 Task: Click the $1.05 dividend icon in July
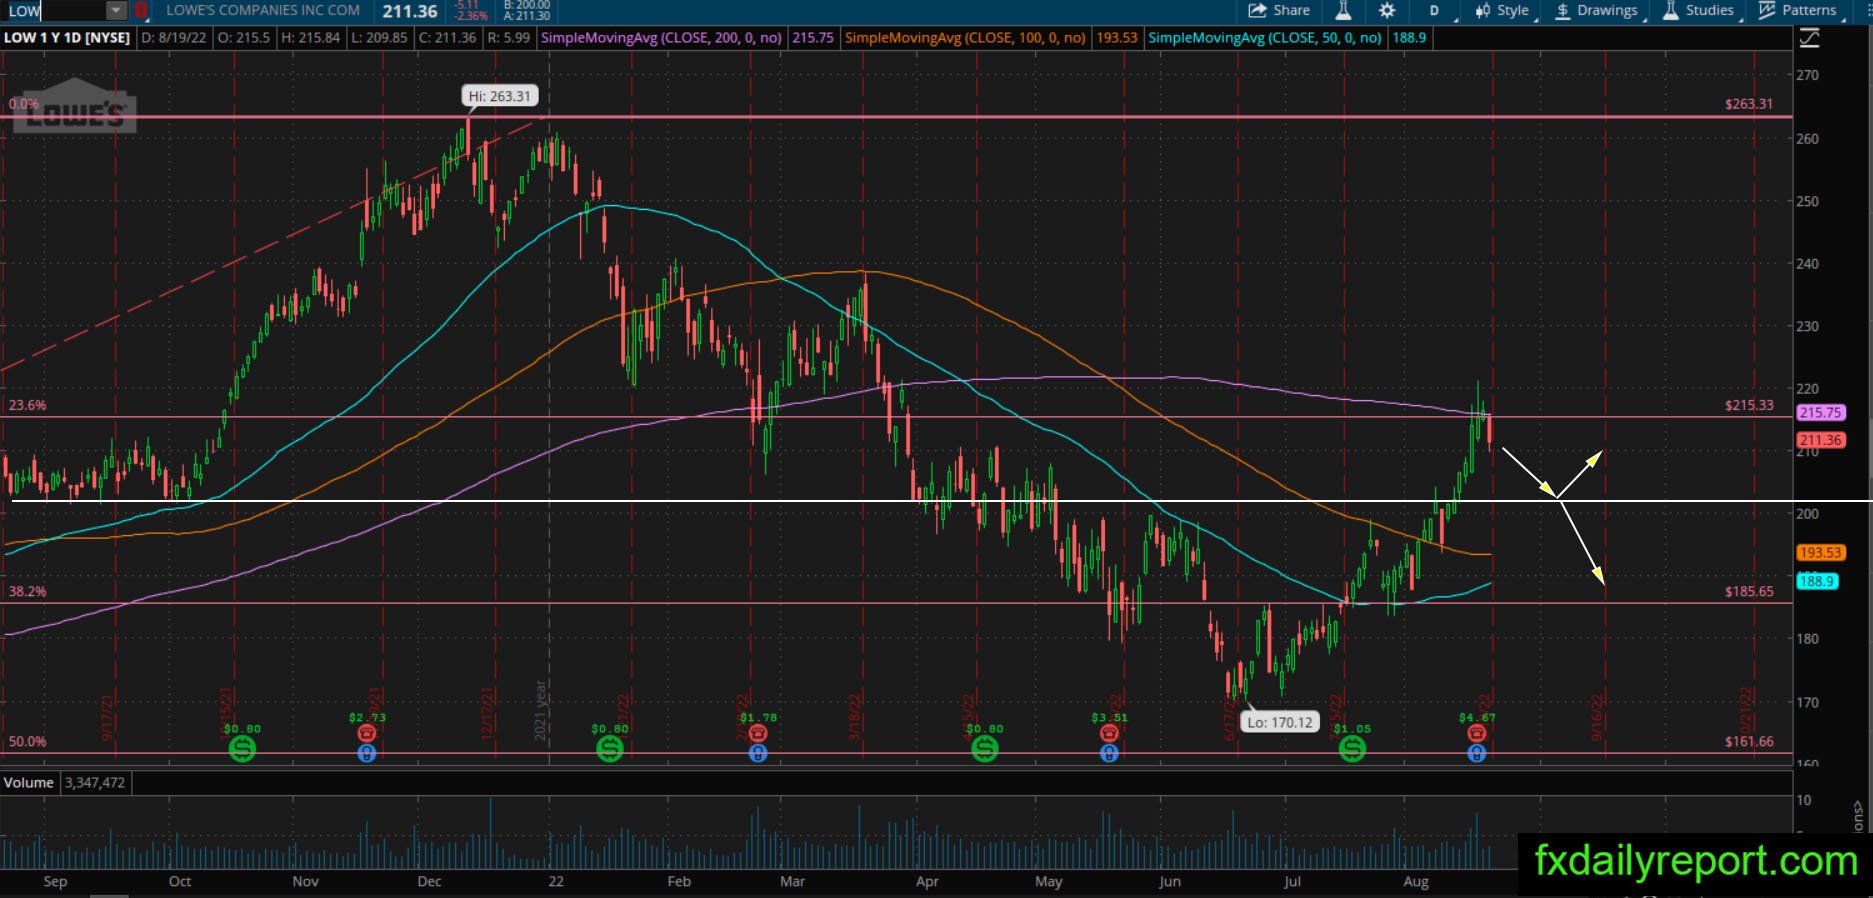[1353, 747]
